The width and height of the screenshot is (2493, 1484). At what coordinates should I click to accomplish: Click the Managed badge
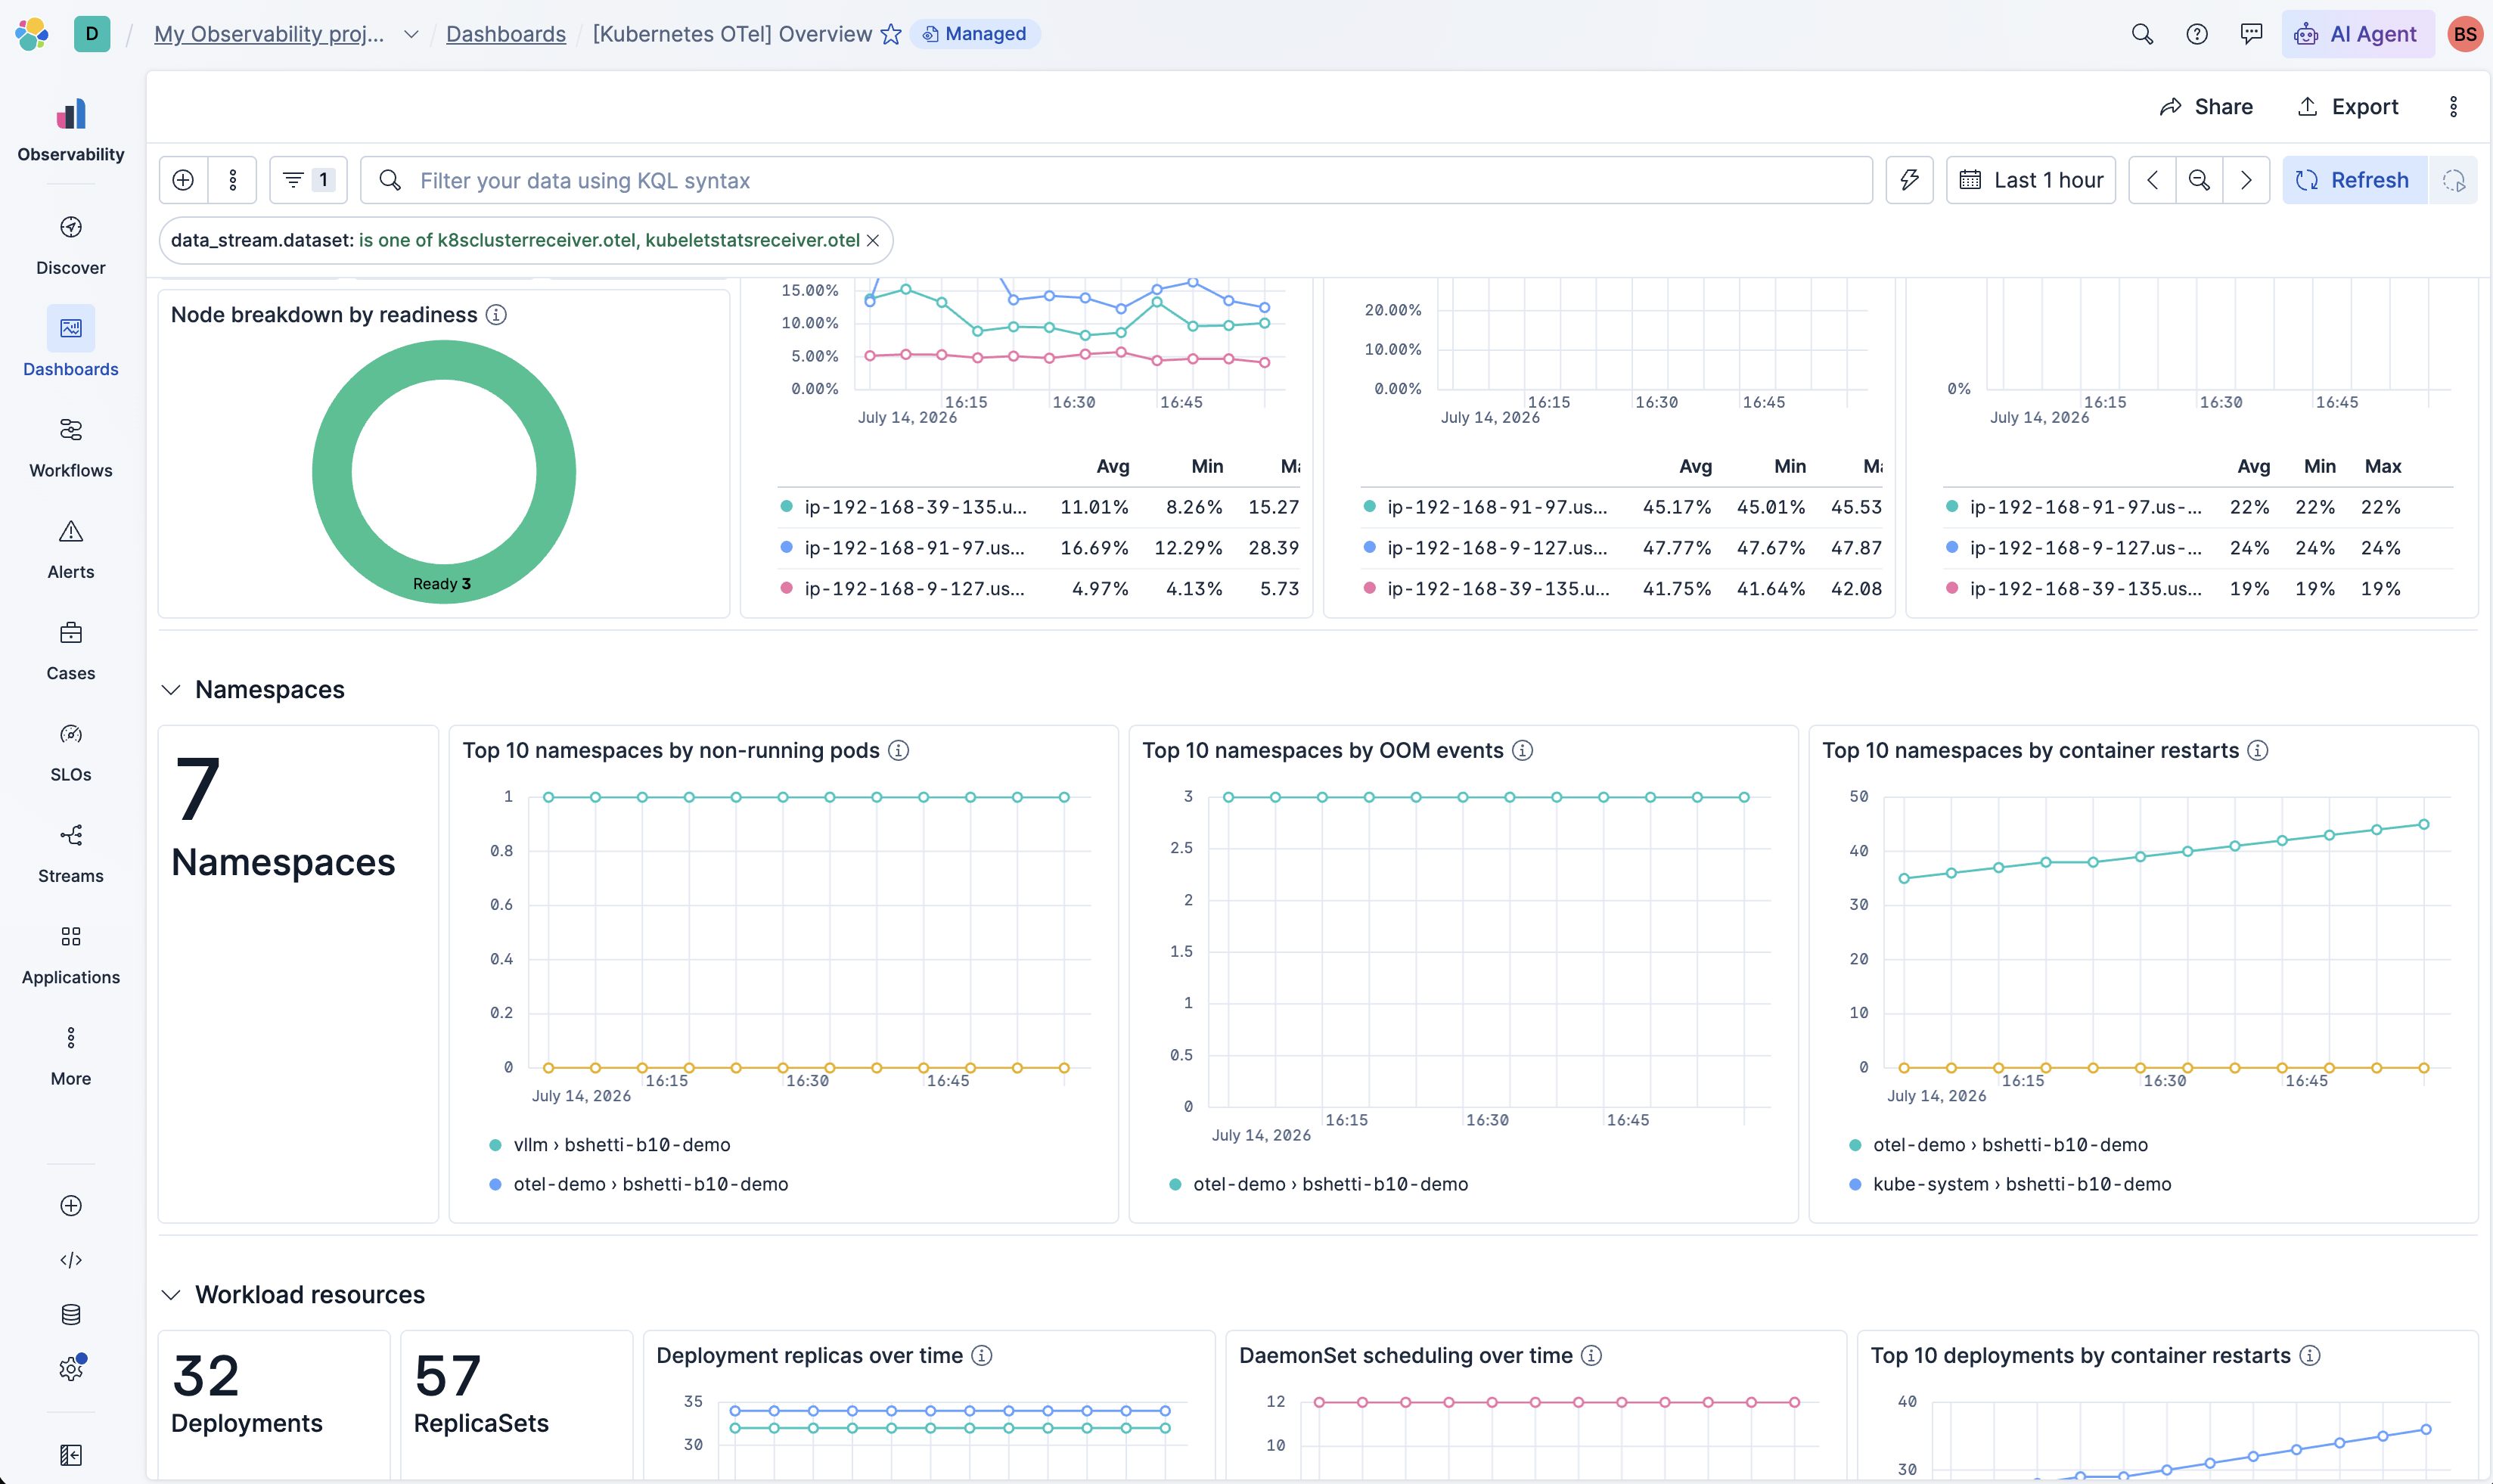[x=975, y=34]
